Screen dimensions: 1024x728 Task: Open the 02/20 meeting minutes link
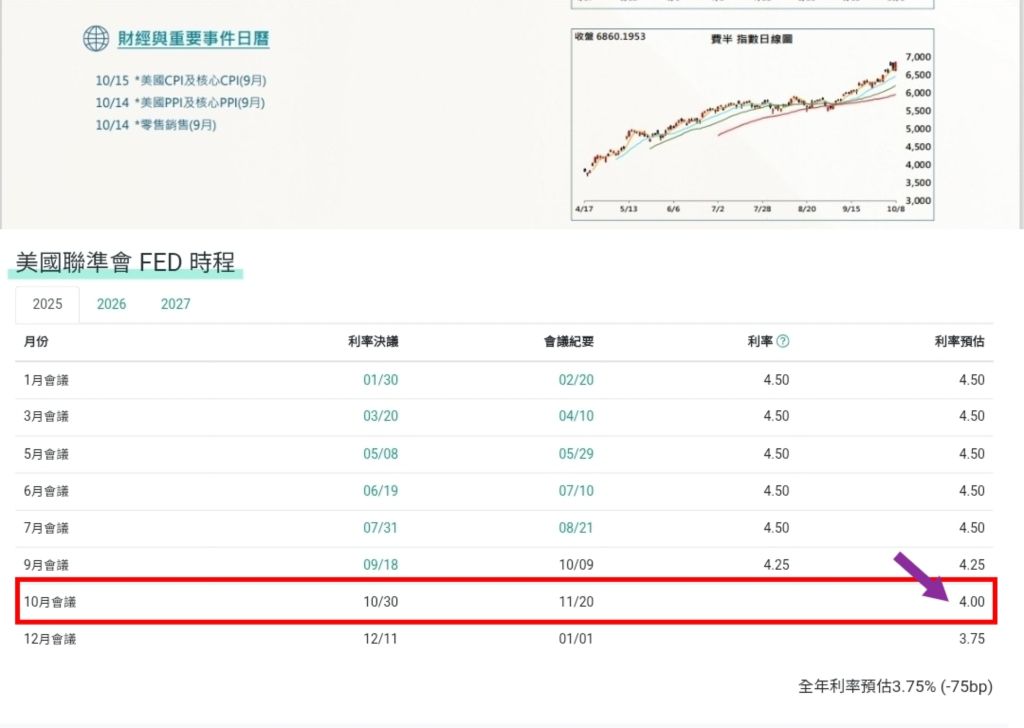tap(576, 380)
